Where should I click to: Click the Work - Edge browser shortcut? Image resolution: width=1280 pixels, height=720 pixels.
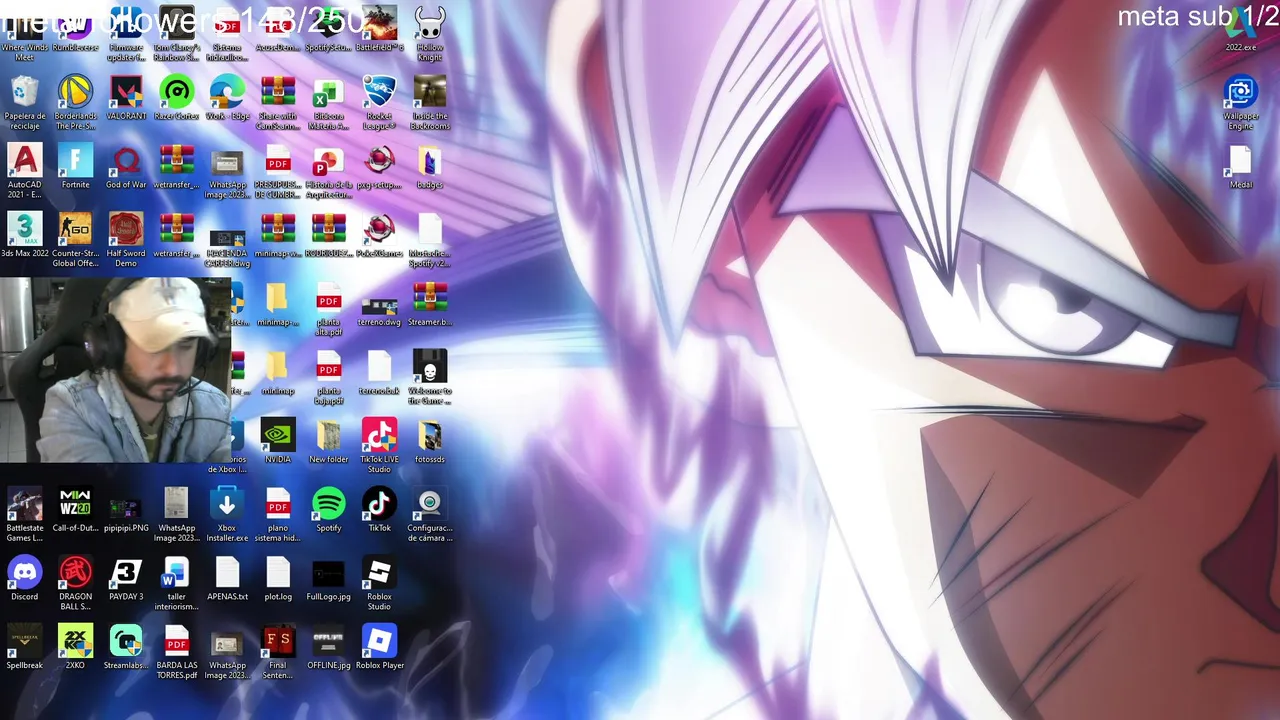tap(227, 98)
